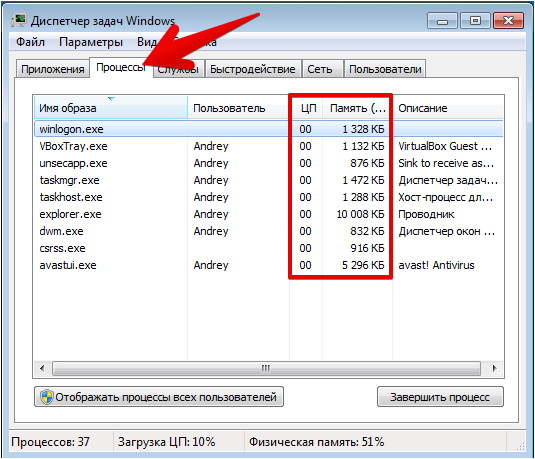Image resolution: width=535 pixels, height=459 pixels.
Task: Click the horizontal scrollbar thumb
Action: (x=266, y=369)
